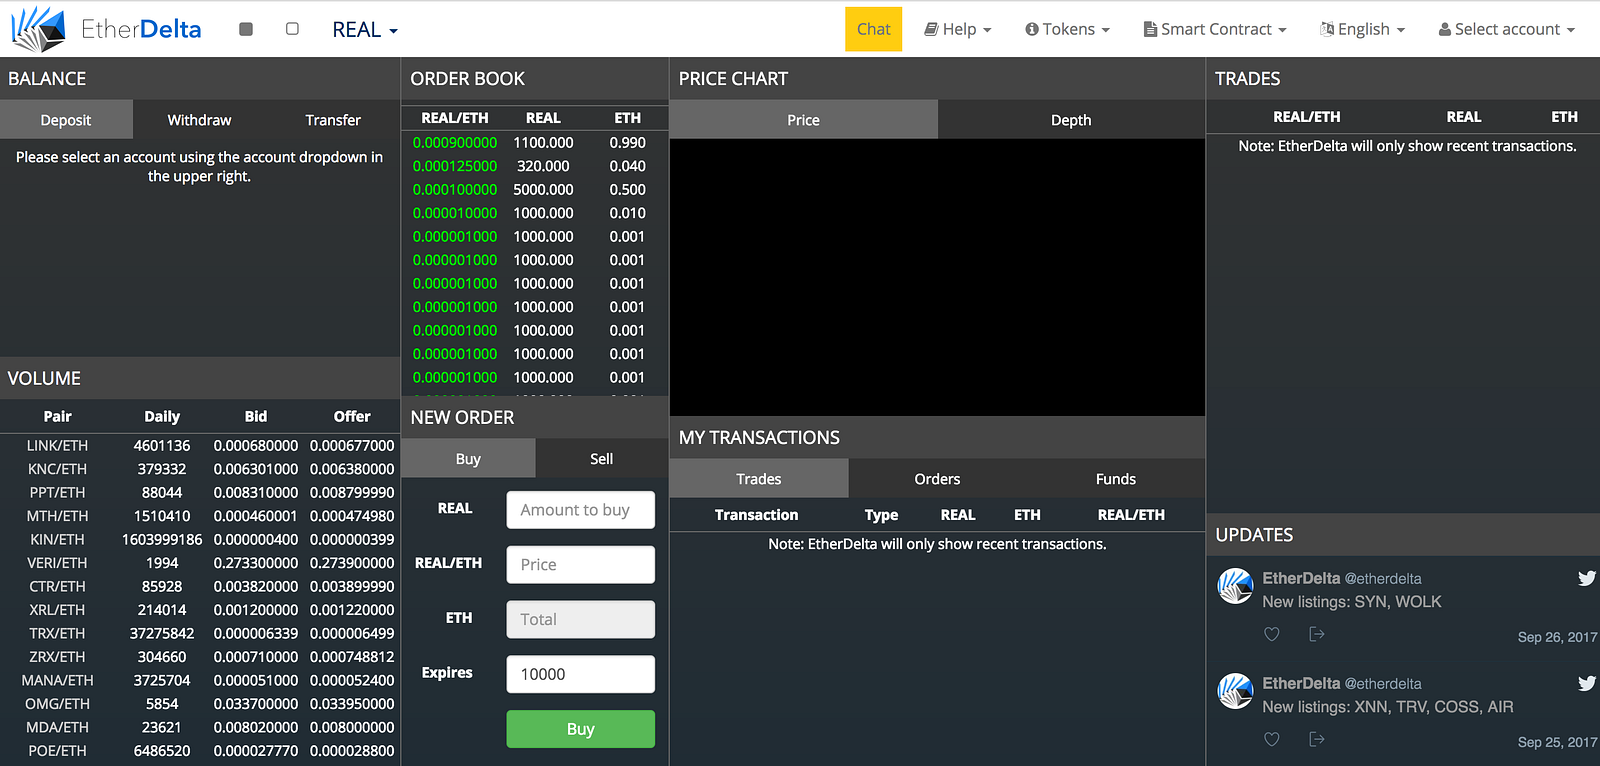Screen dimensions: 1600x766
Task: Click the Twitter bird on the Sep 25 tweet
Action: 1586,683
